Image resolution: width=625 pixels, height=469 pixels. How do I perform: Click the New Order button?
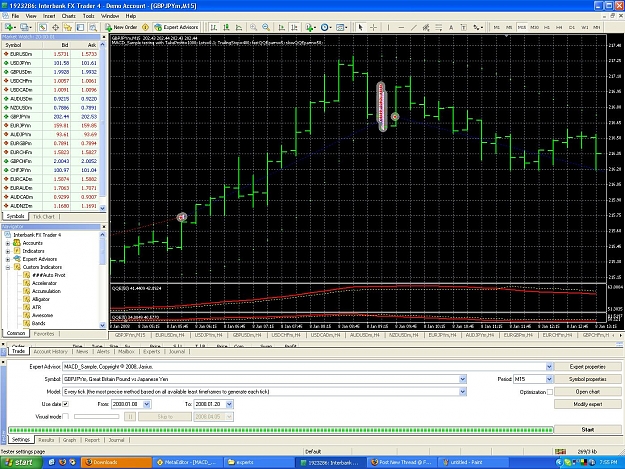121,27
